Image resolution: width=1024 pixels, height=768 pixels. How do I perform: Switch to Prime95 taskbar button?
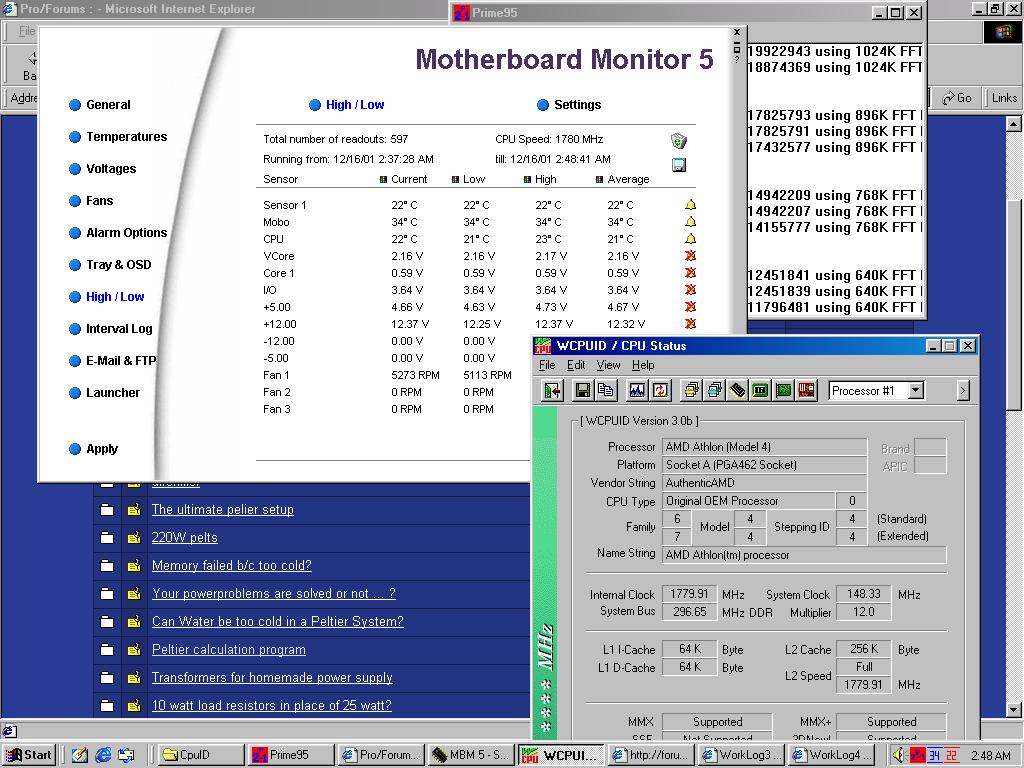pyautogui.click(x=289, y=755)
